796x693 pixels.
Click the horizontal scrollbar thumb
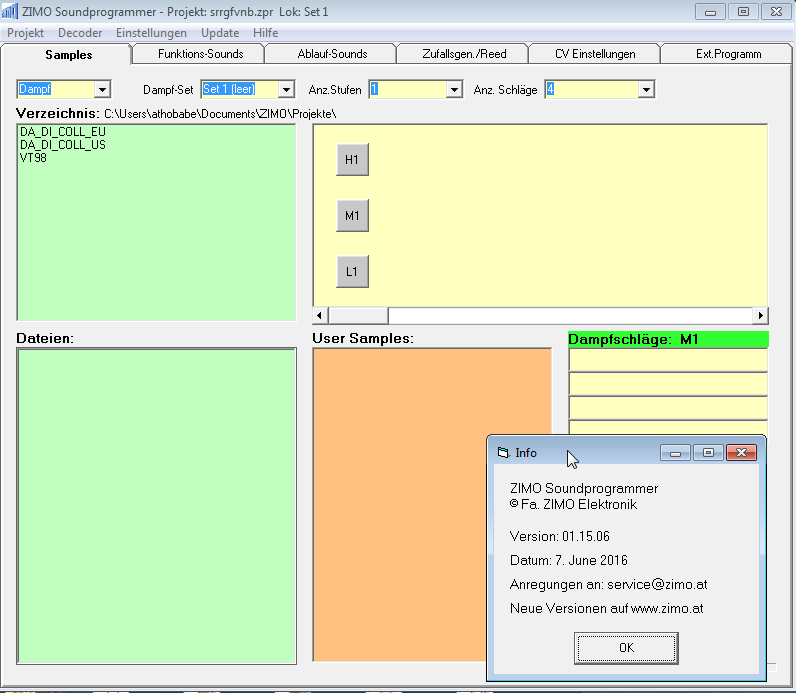click(358, 315)
